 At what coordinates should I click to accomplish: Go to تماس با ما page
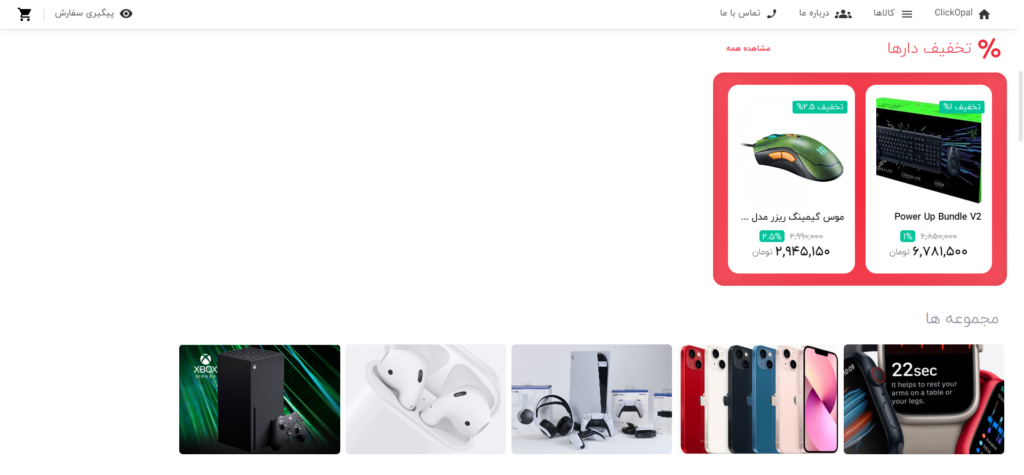coord(740,13)
